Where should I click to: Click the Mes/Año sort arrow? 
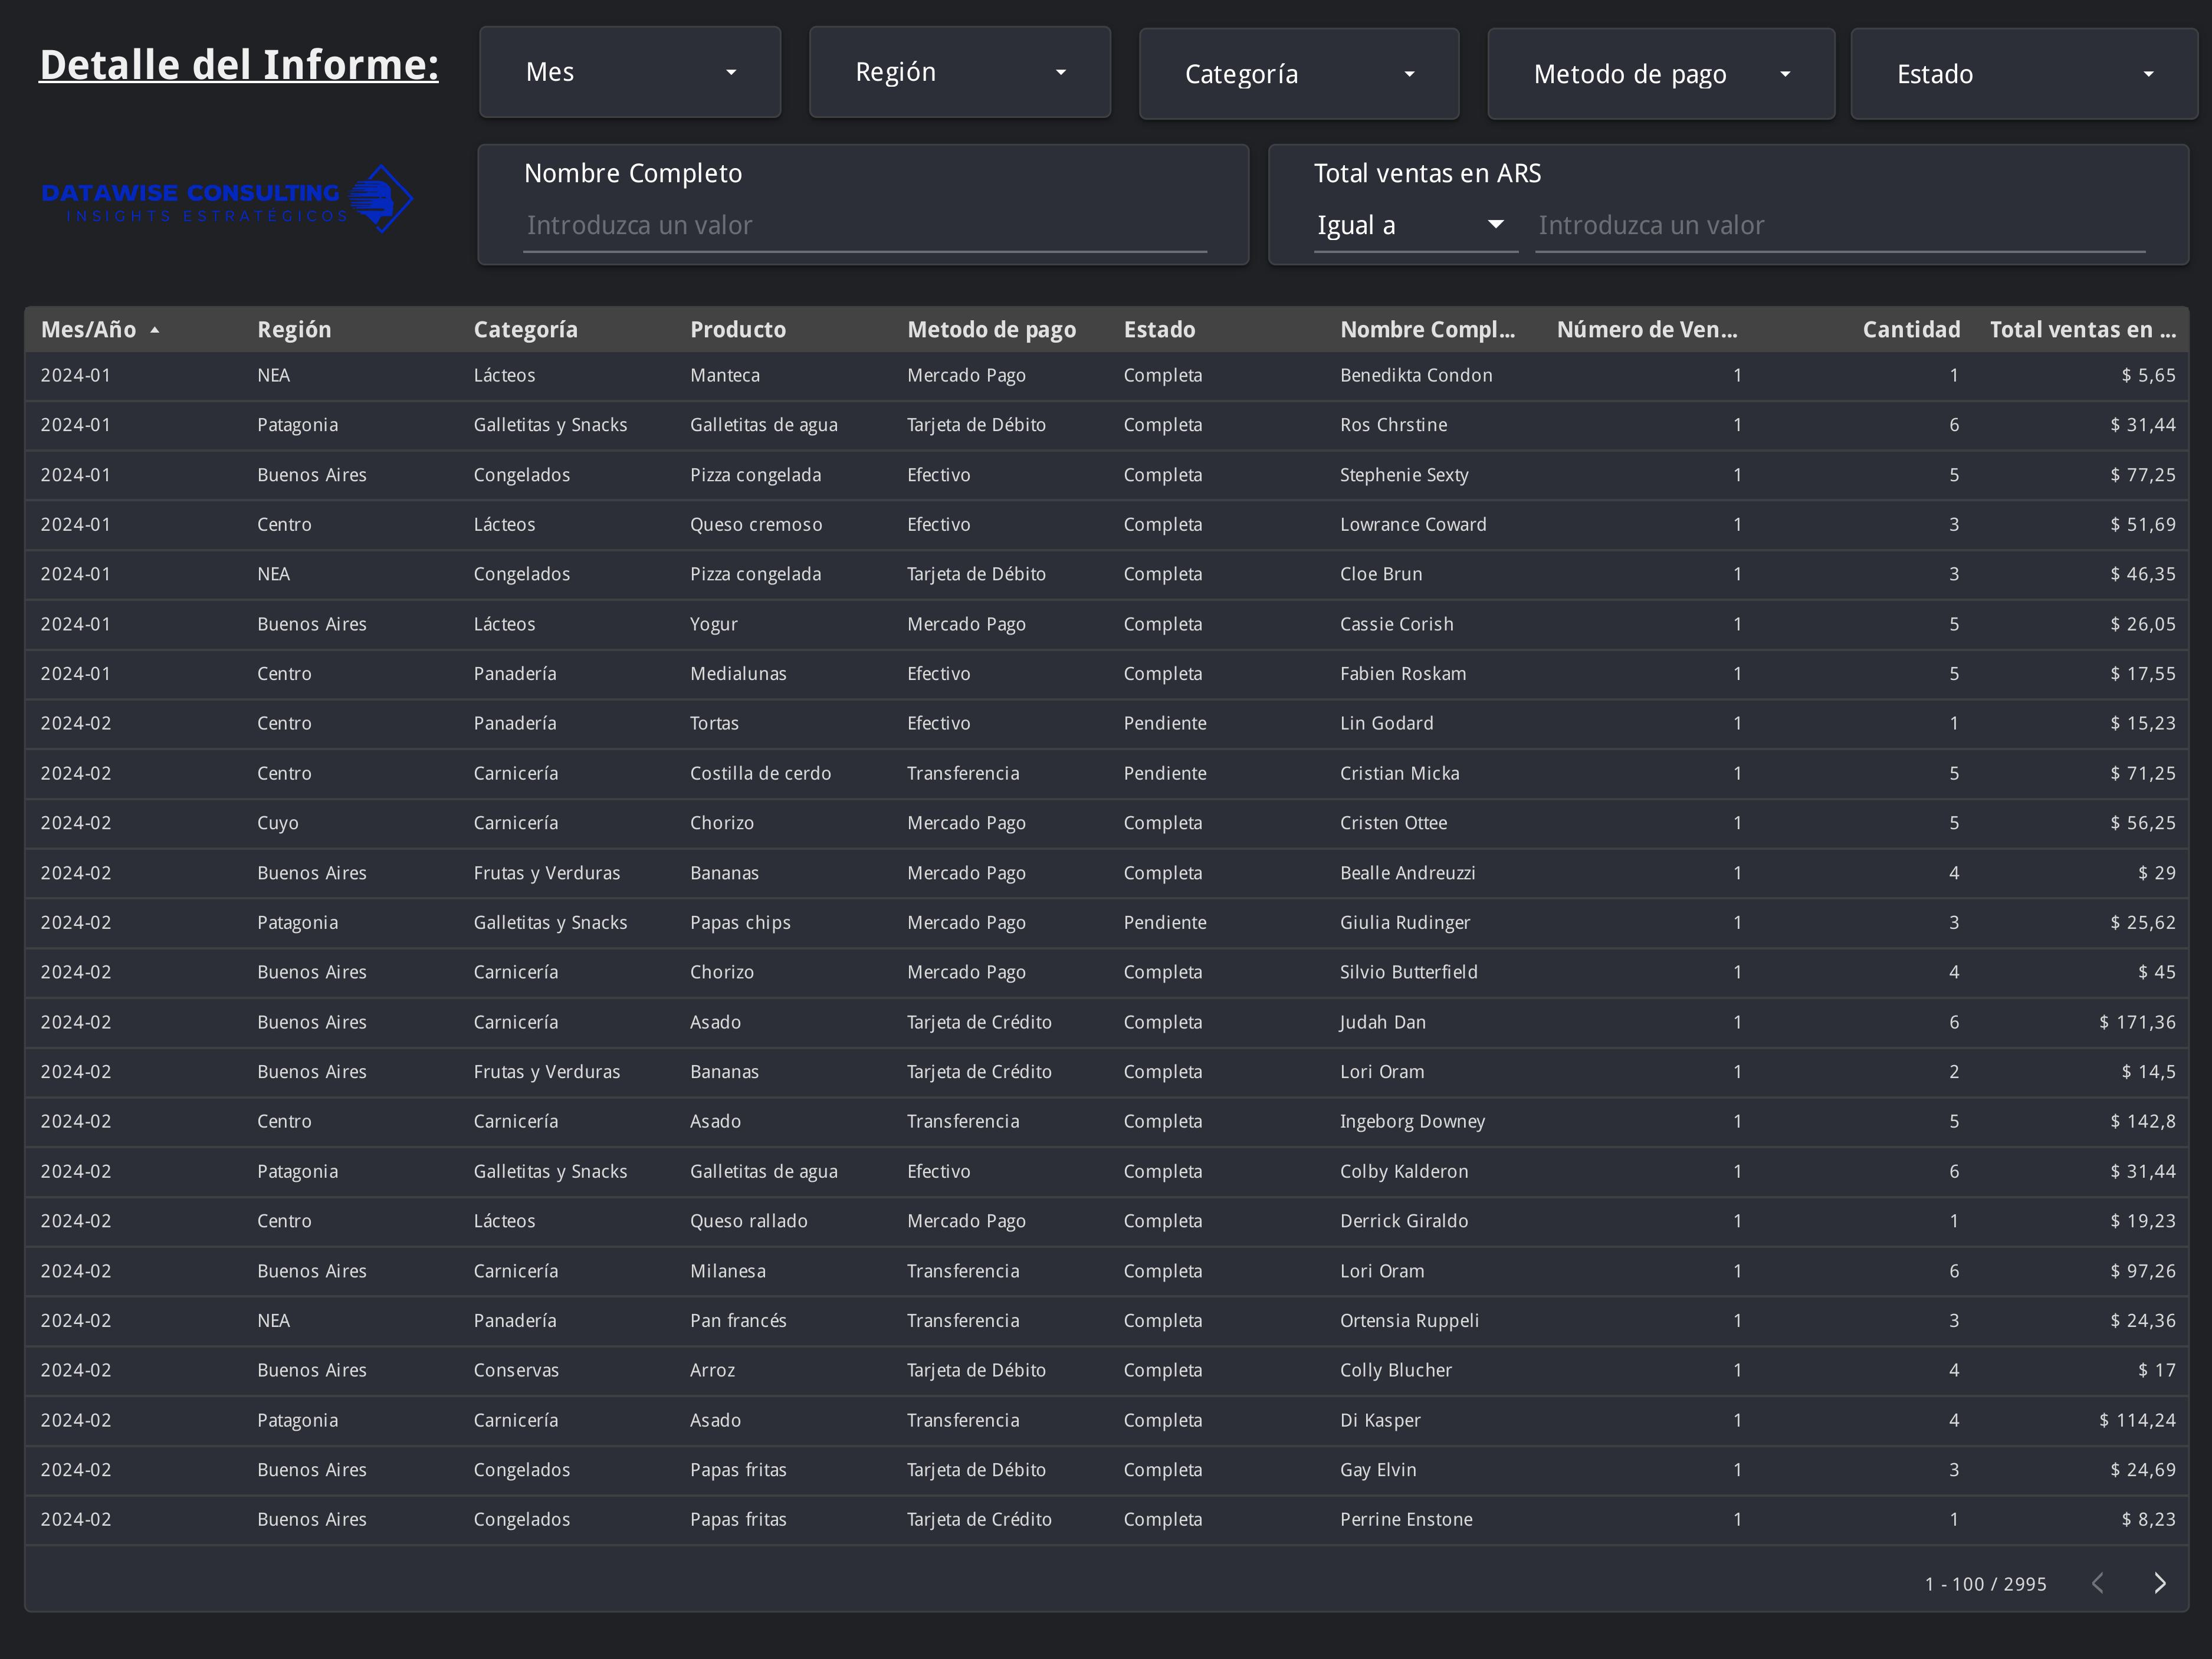(x=156, y=329)
